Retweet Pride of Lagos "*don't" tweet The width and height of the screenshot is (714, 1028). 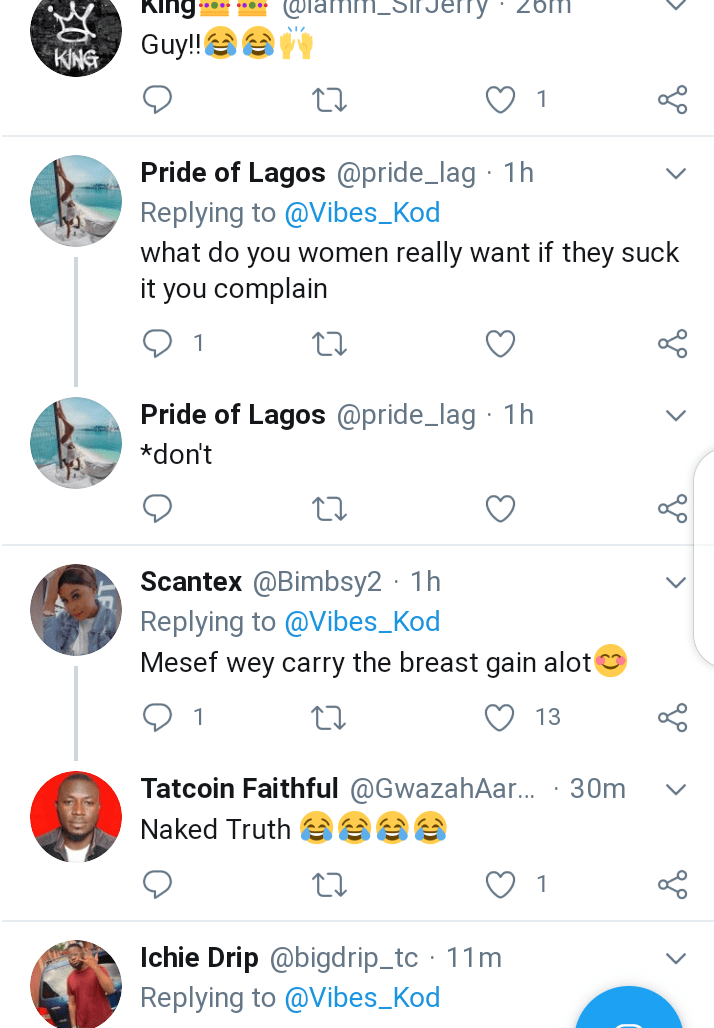tap(329, 509)
